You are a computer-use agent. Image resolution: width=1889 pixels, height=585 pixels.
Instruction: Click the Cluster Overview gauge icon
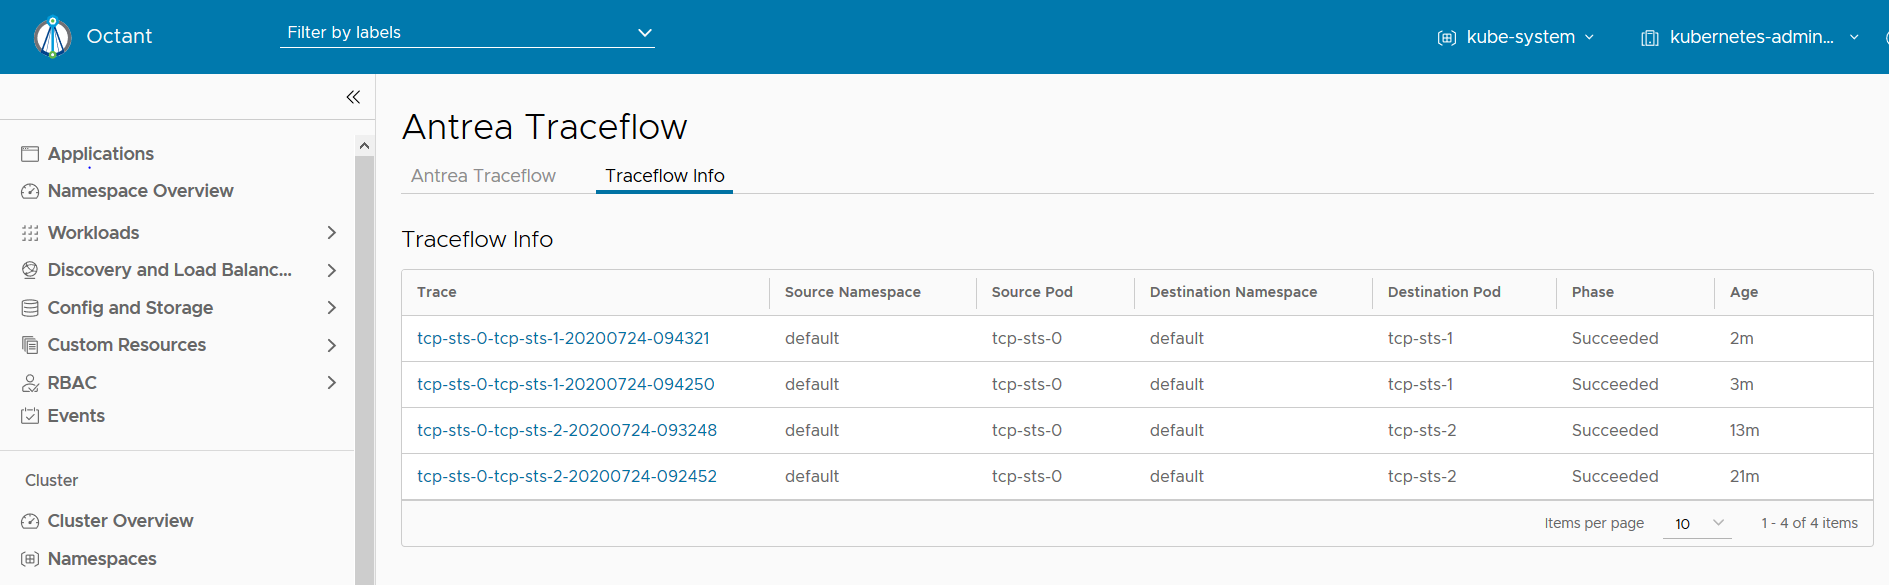(x=30, y=521)
